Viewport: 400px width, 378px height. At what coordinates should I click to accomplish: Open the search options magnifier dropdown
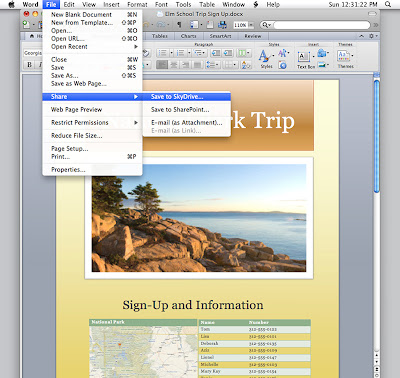[x=266, y=25]
